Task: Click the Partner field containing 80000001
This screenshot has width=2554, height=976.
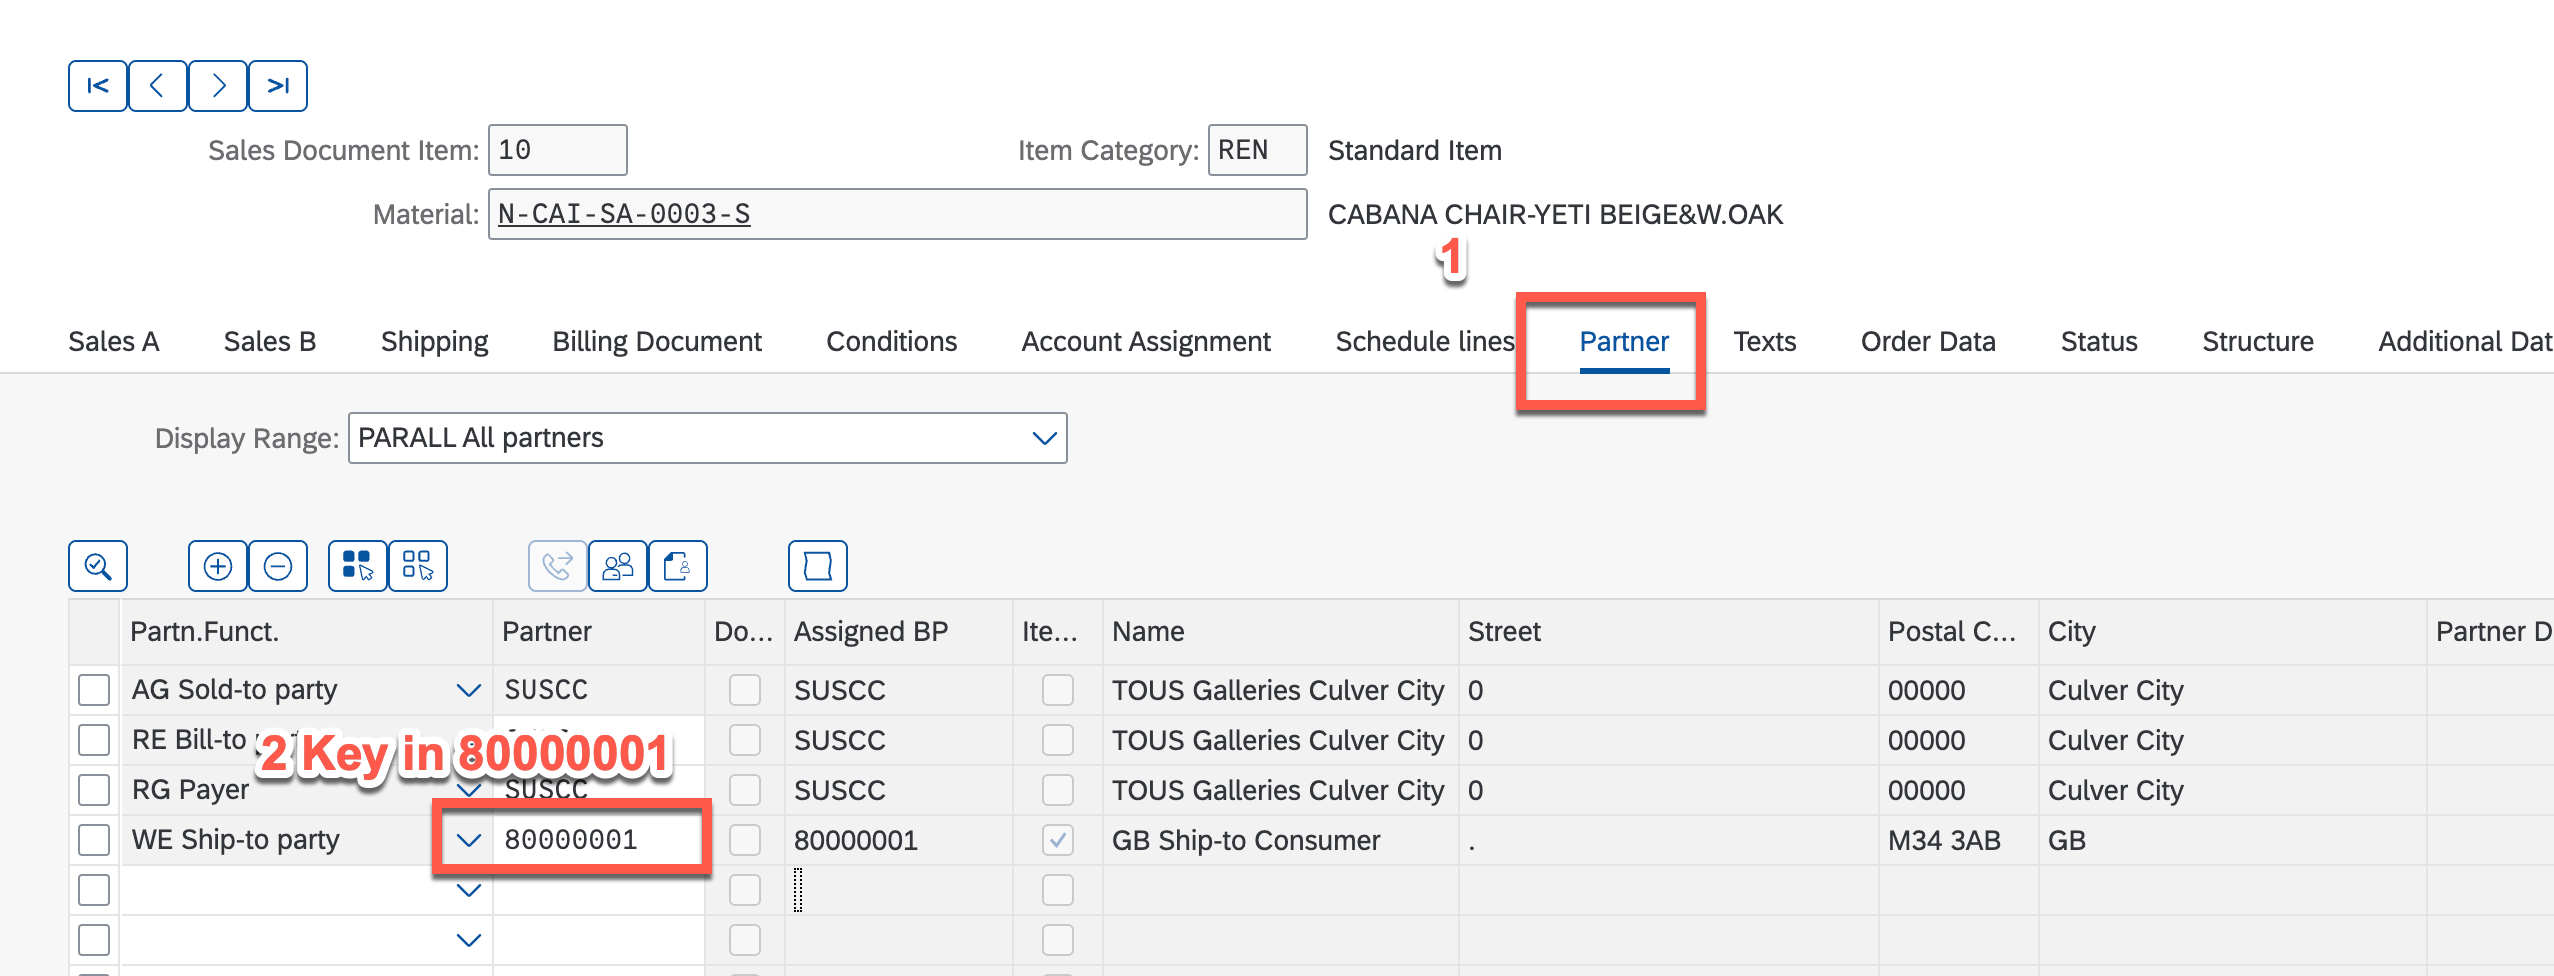Action: (x=598, y=840)
